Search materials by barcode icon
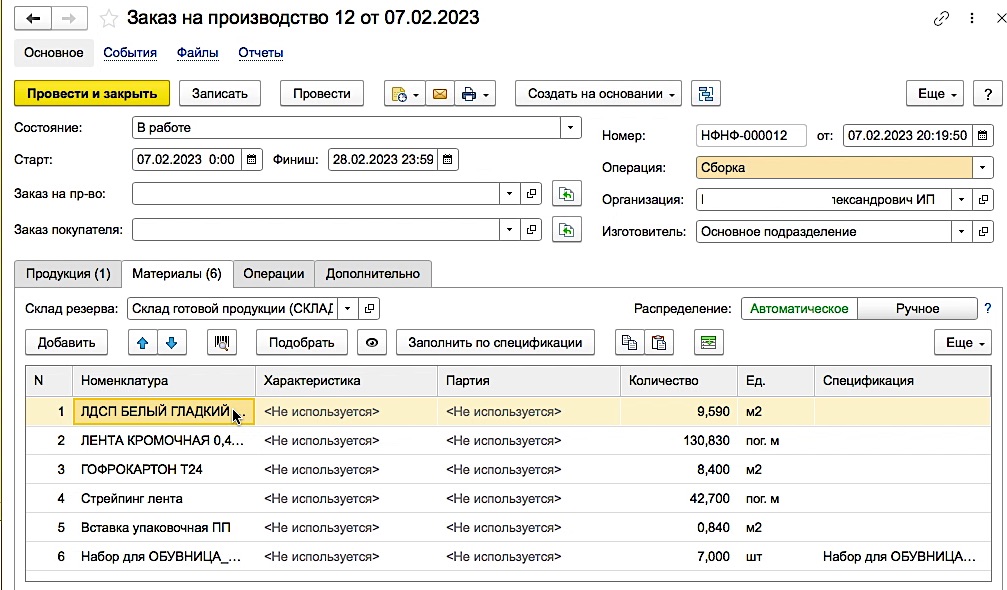This screenshot has width=1007, height=590. [x=222, y=342]
